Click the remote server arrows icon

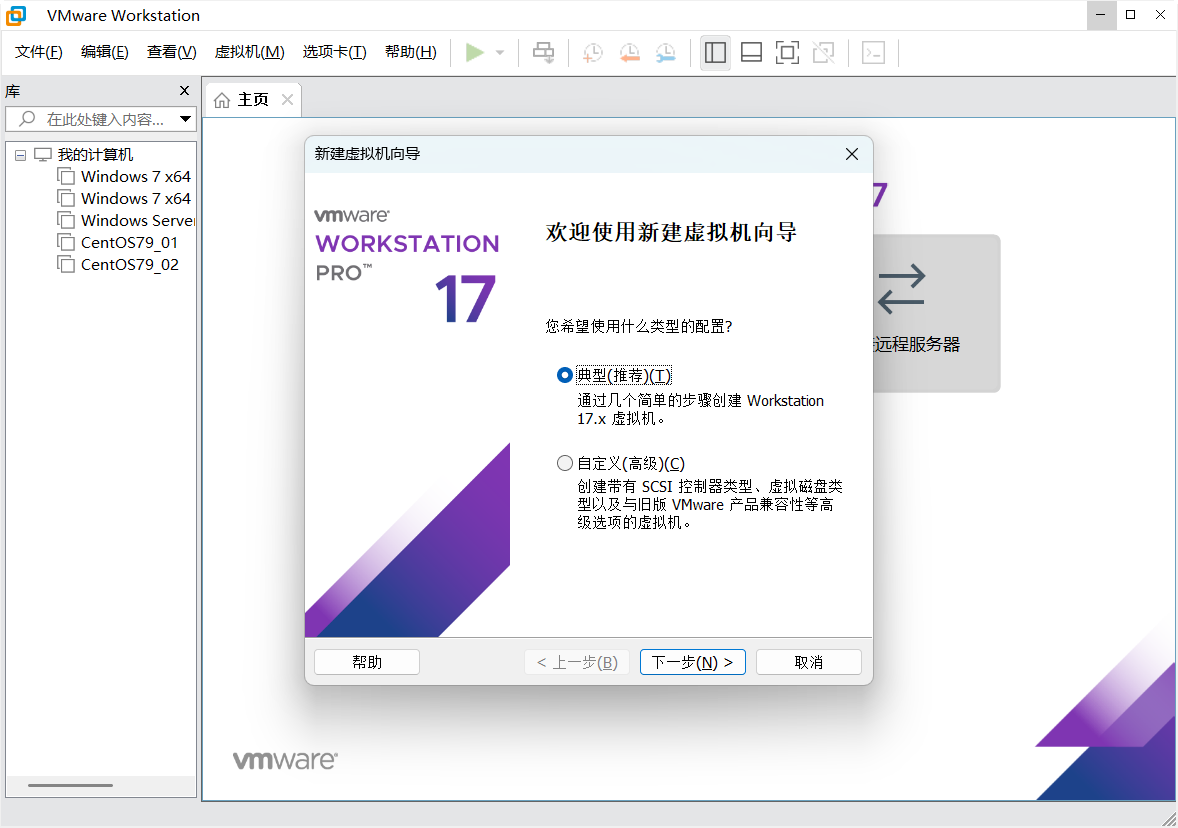click(901, 289)
